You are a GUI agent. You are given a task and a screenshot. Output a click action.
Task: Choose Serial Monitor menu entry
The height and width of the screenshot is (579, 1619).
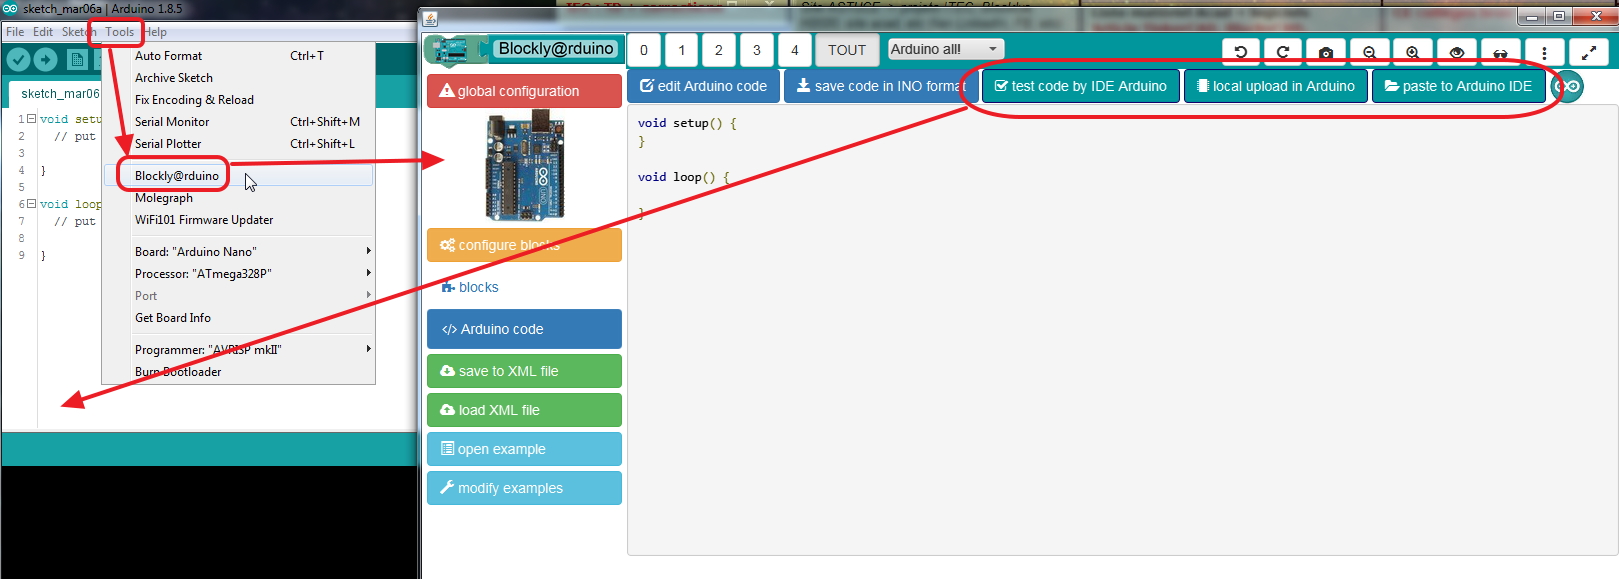click(x=172, y=122)
